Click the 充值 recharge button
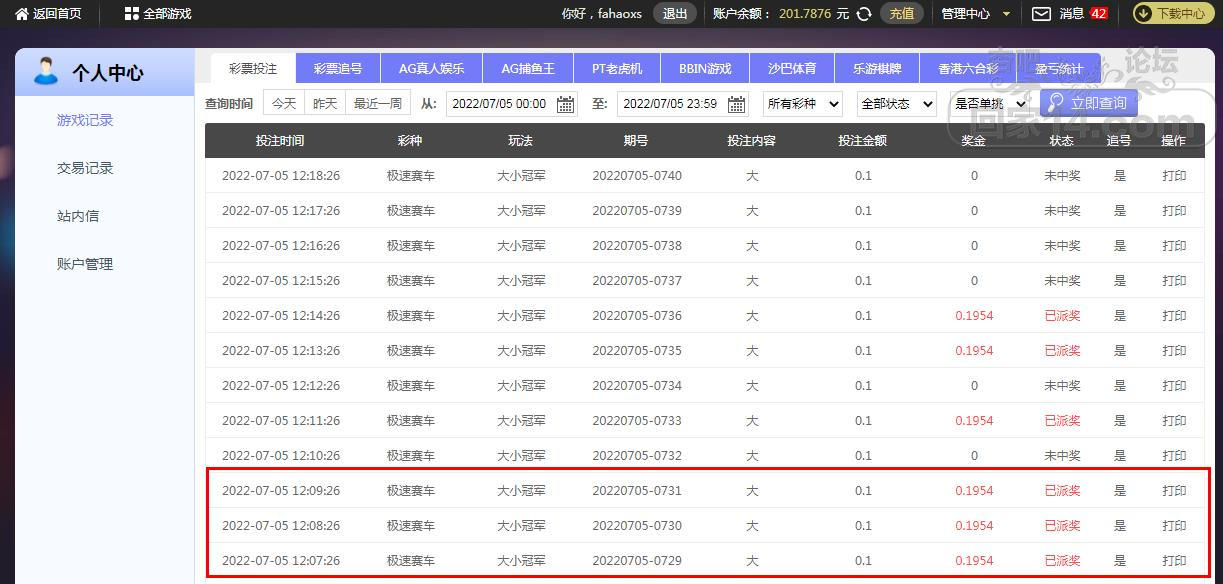The width and height of the screenshot is (1223, 584). (x=901, y=14)
